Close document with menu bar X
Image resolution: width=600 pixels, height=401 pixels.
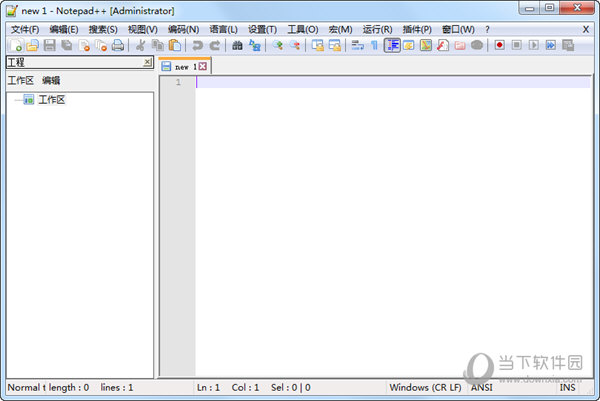(x=586, y=29)
